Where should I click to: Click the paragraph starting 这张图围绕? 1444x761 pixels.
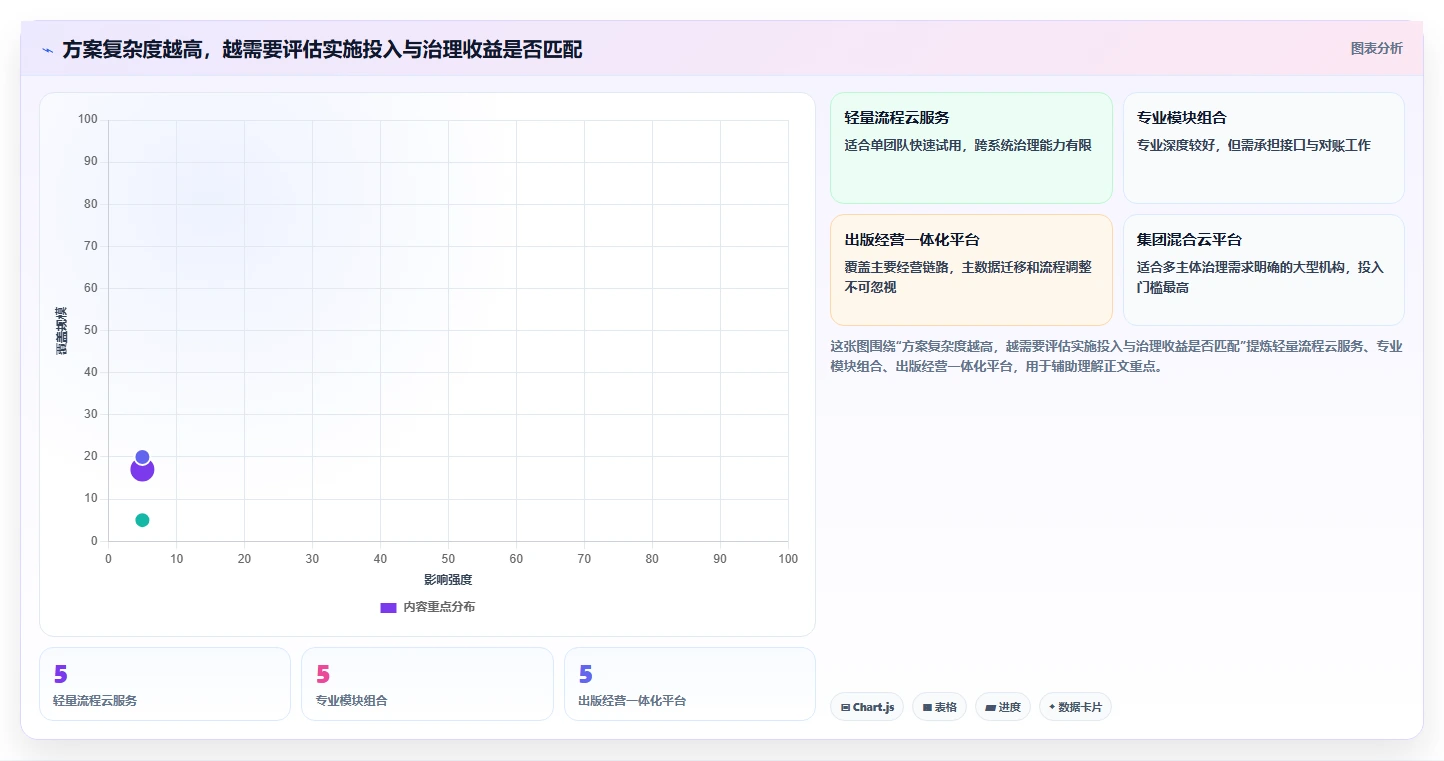tap(1117, 356)
